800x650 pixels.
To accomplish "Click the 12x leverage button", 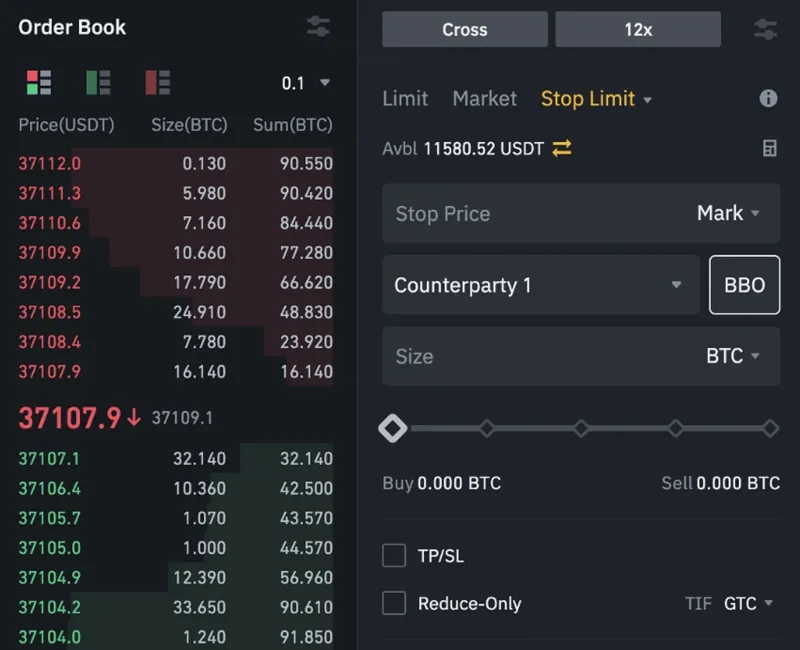I will click(x=638, y=29).
